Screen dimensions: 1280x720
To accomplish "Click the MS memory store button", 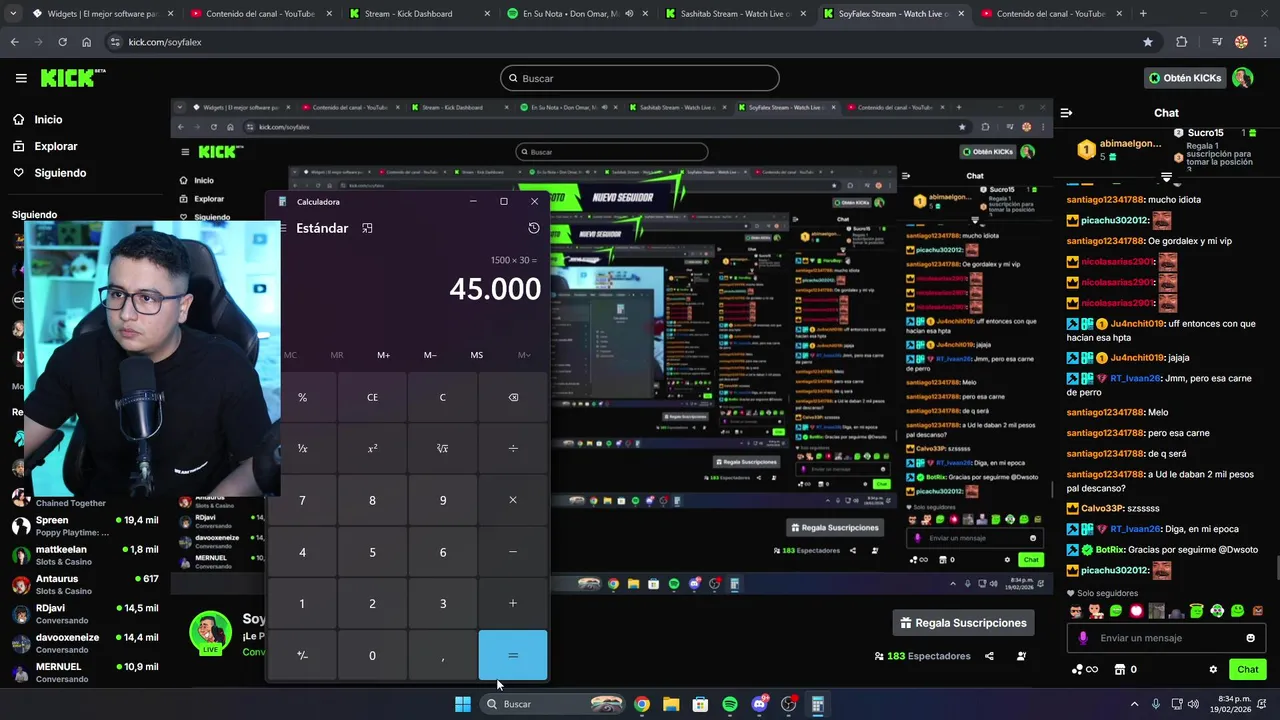I will 477,355.
